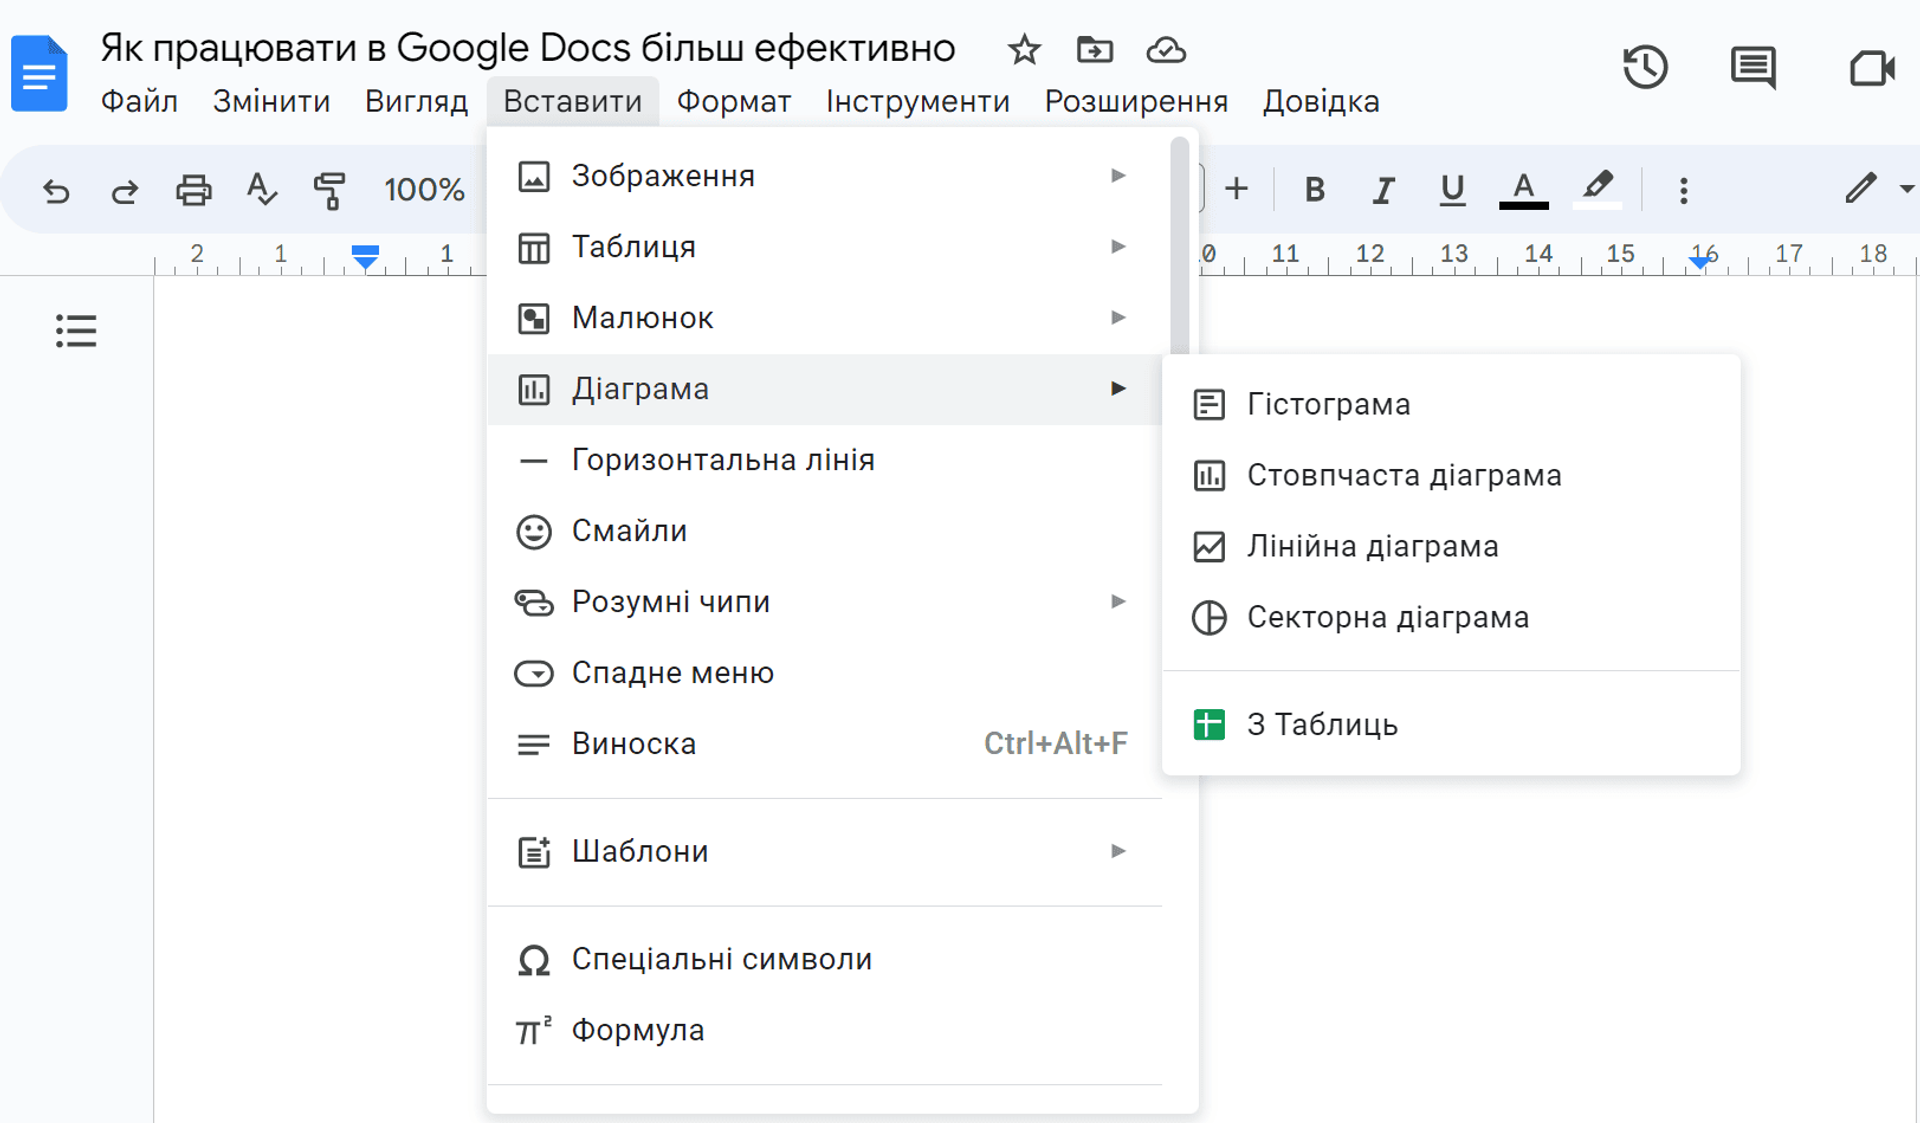Open the Формат menu
The height and width of the screenshot is (1123, 1920).
pyautogui.click(x=734, y=101)
